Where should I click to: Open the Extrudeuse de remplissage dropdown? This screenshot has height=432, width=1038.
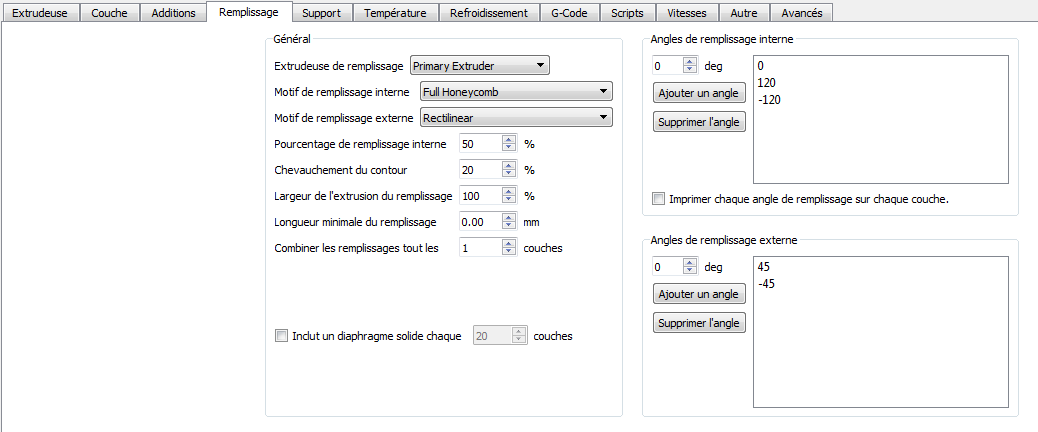point(481,67)
